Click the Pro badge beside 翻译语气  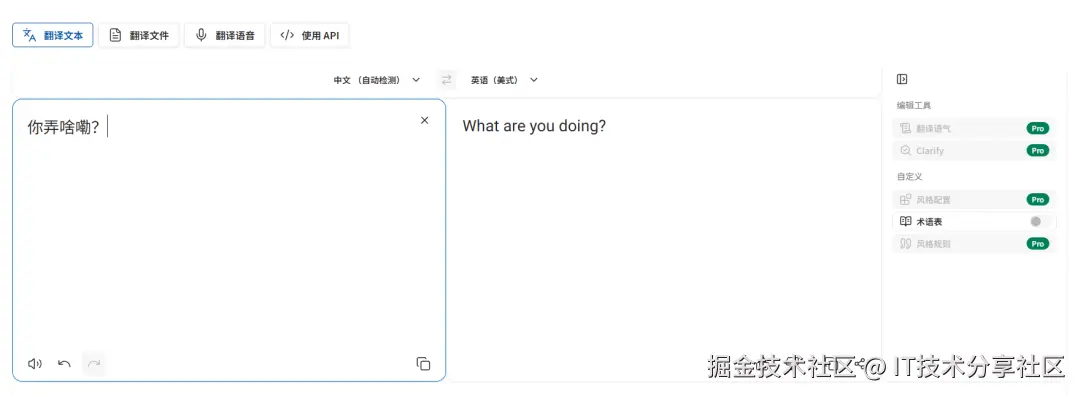coord(1038,128)
